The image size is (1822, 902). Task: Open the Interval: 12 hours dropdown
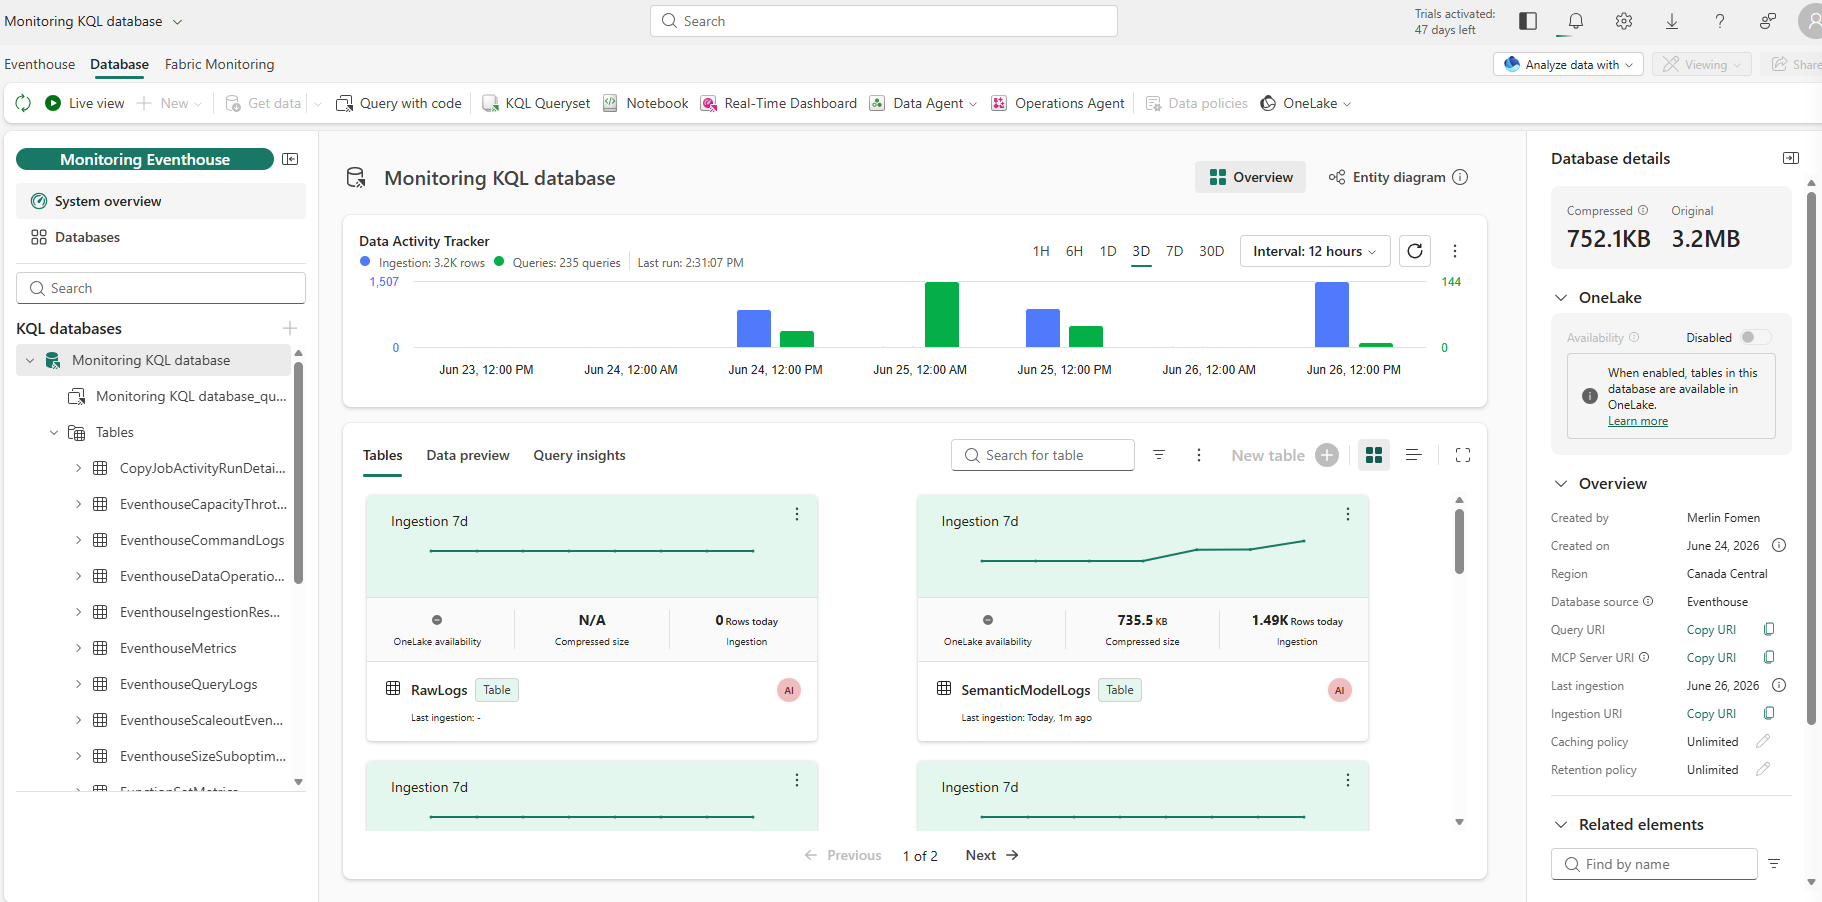coord(1314,251)
